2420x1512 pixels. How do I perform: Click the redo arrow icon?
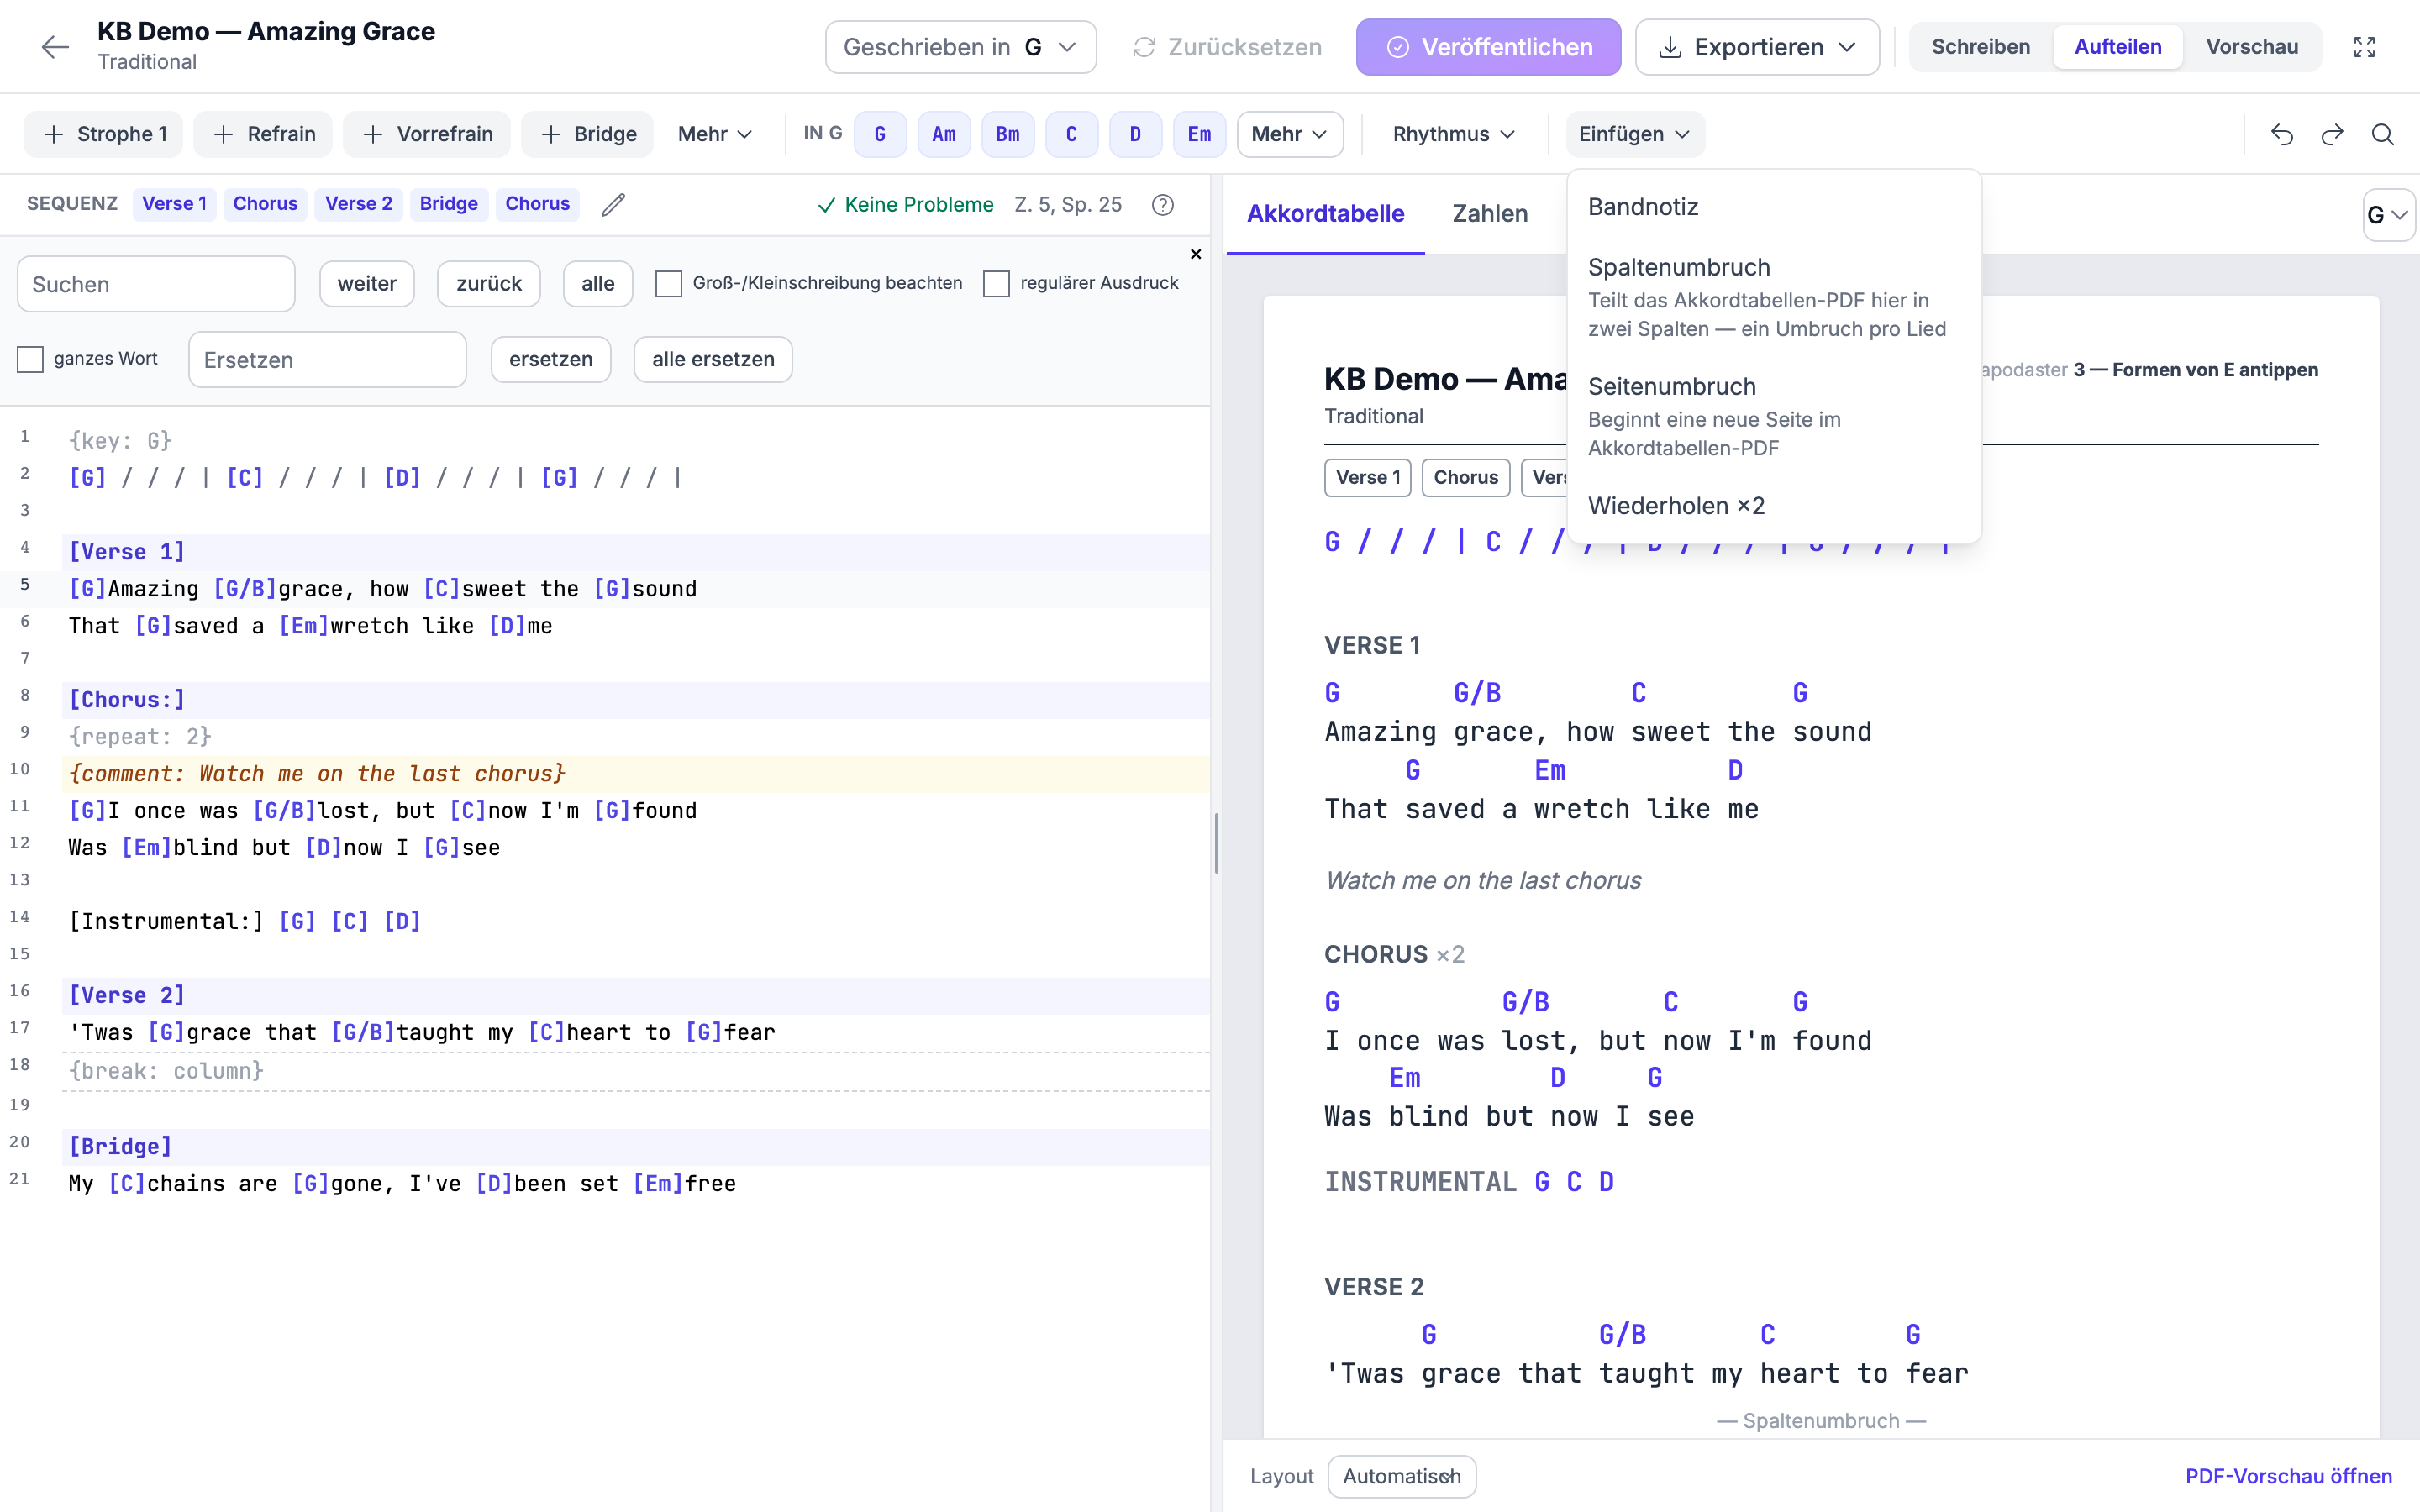tap(2332, 134)
